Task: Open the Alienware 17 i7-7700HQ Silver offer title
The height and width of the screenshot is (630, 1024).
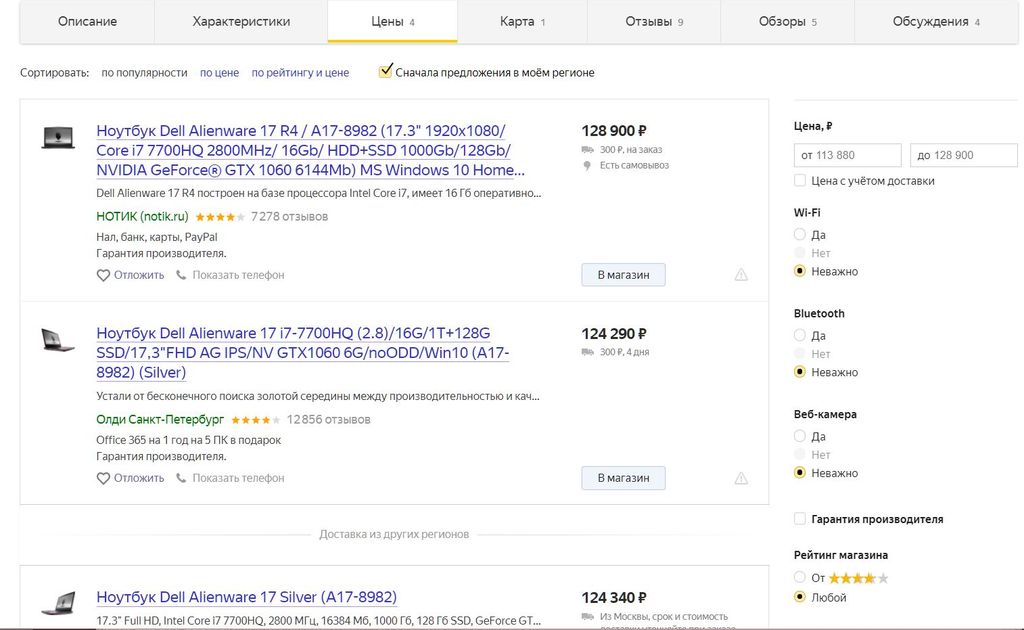Action: click(x=303, y=353)
